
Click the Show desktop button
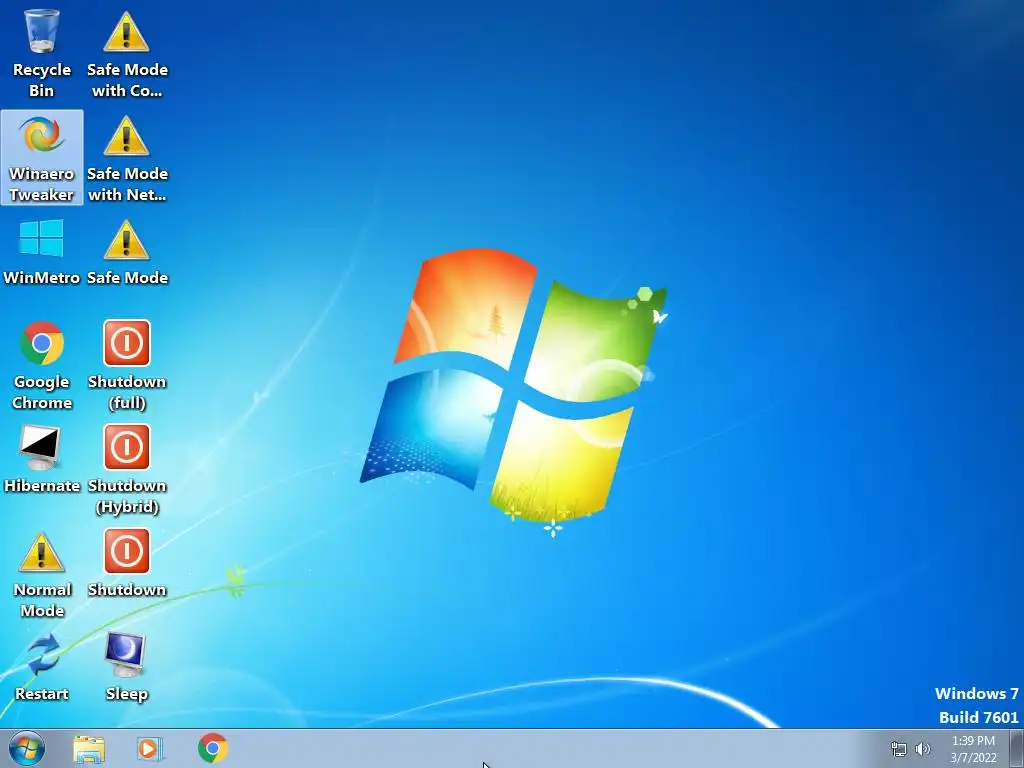point(1017,748)
